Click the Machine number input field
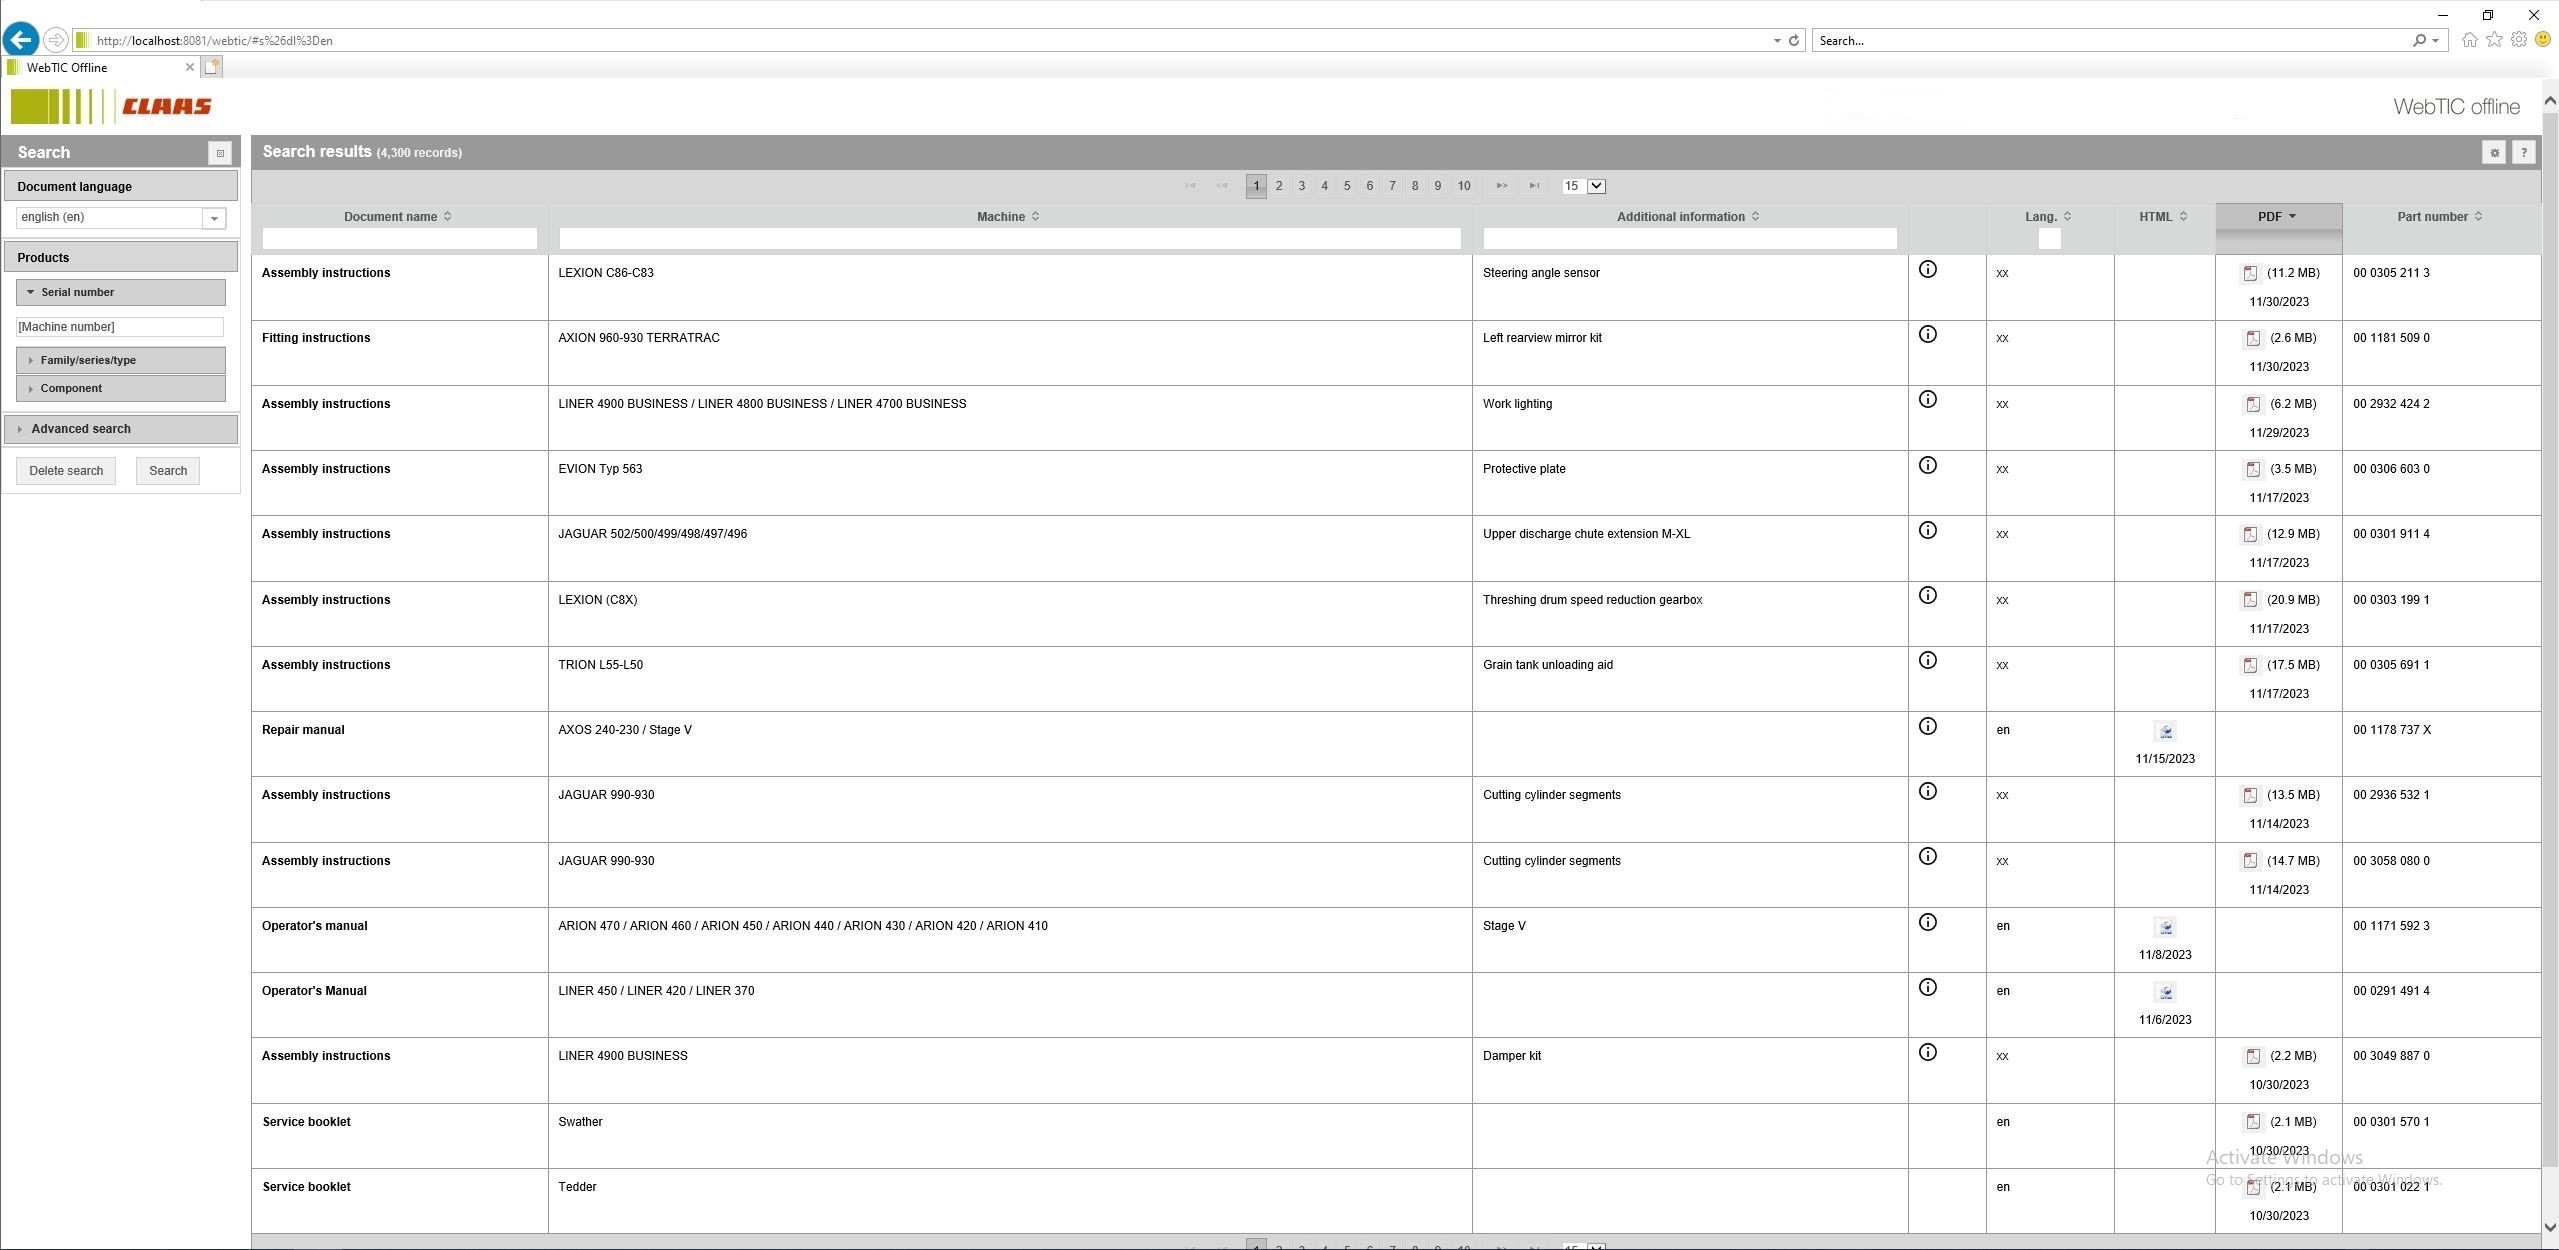This screenshot has height=1250, width=2559. pos(120,327)
